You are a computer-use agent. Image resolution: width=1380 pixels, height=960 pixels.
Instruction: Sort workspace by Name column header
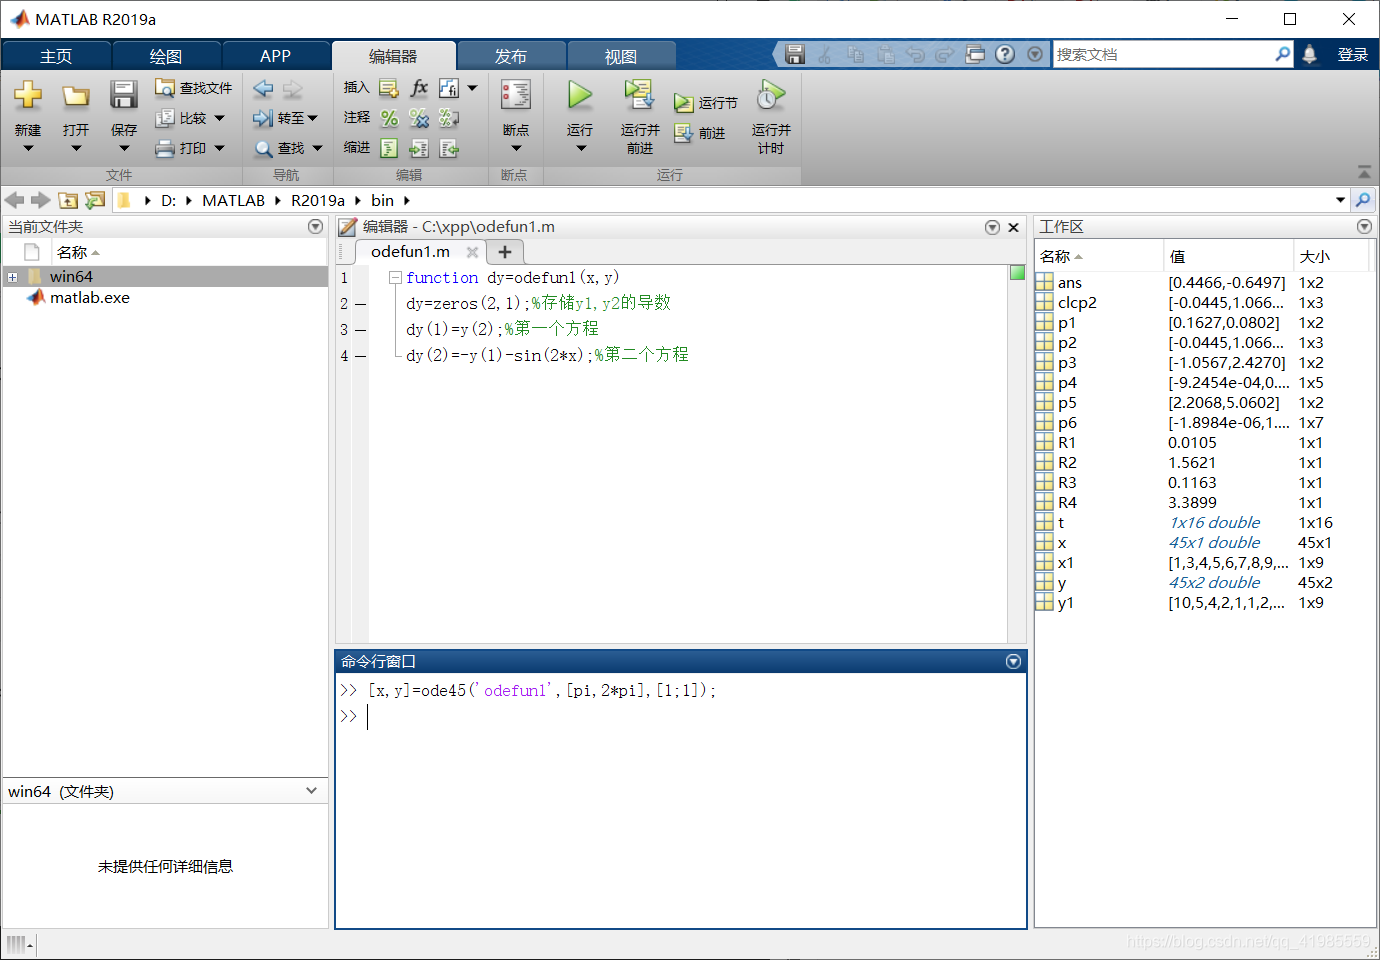pos(1098,256)
